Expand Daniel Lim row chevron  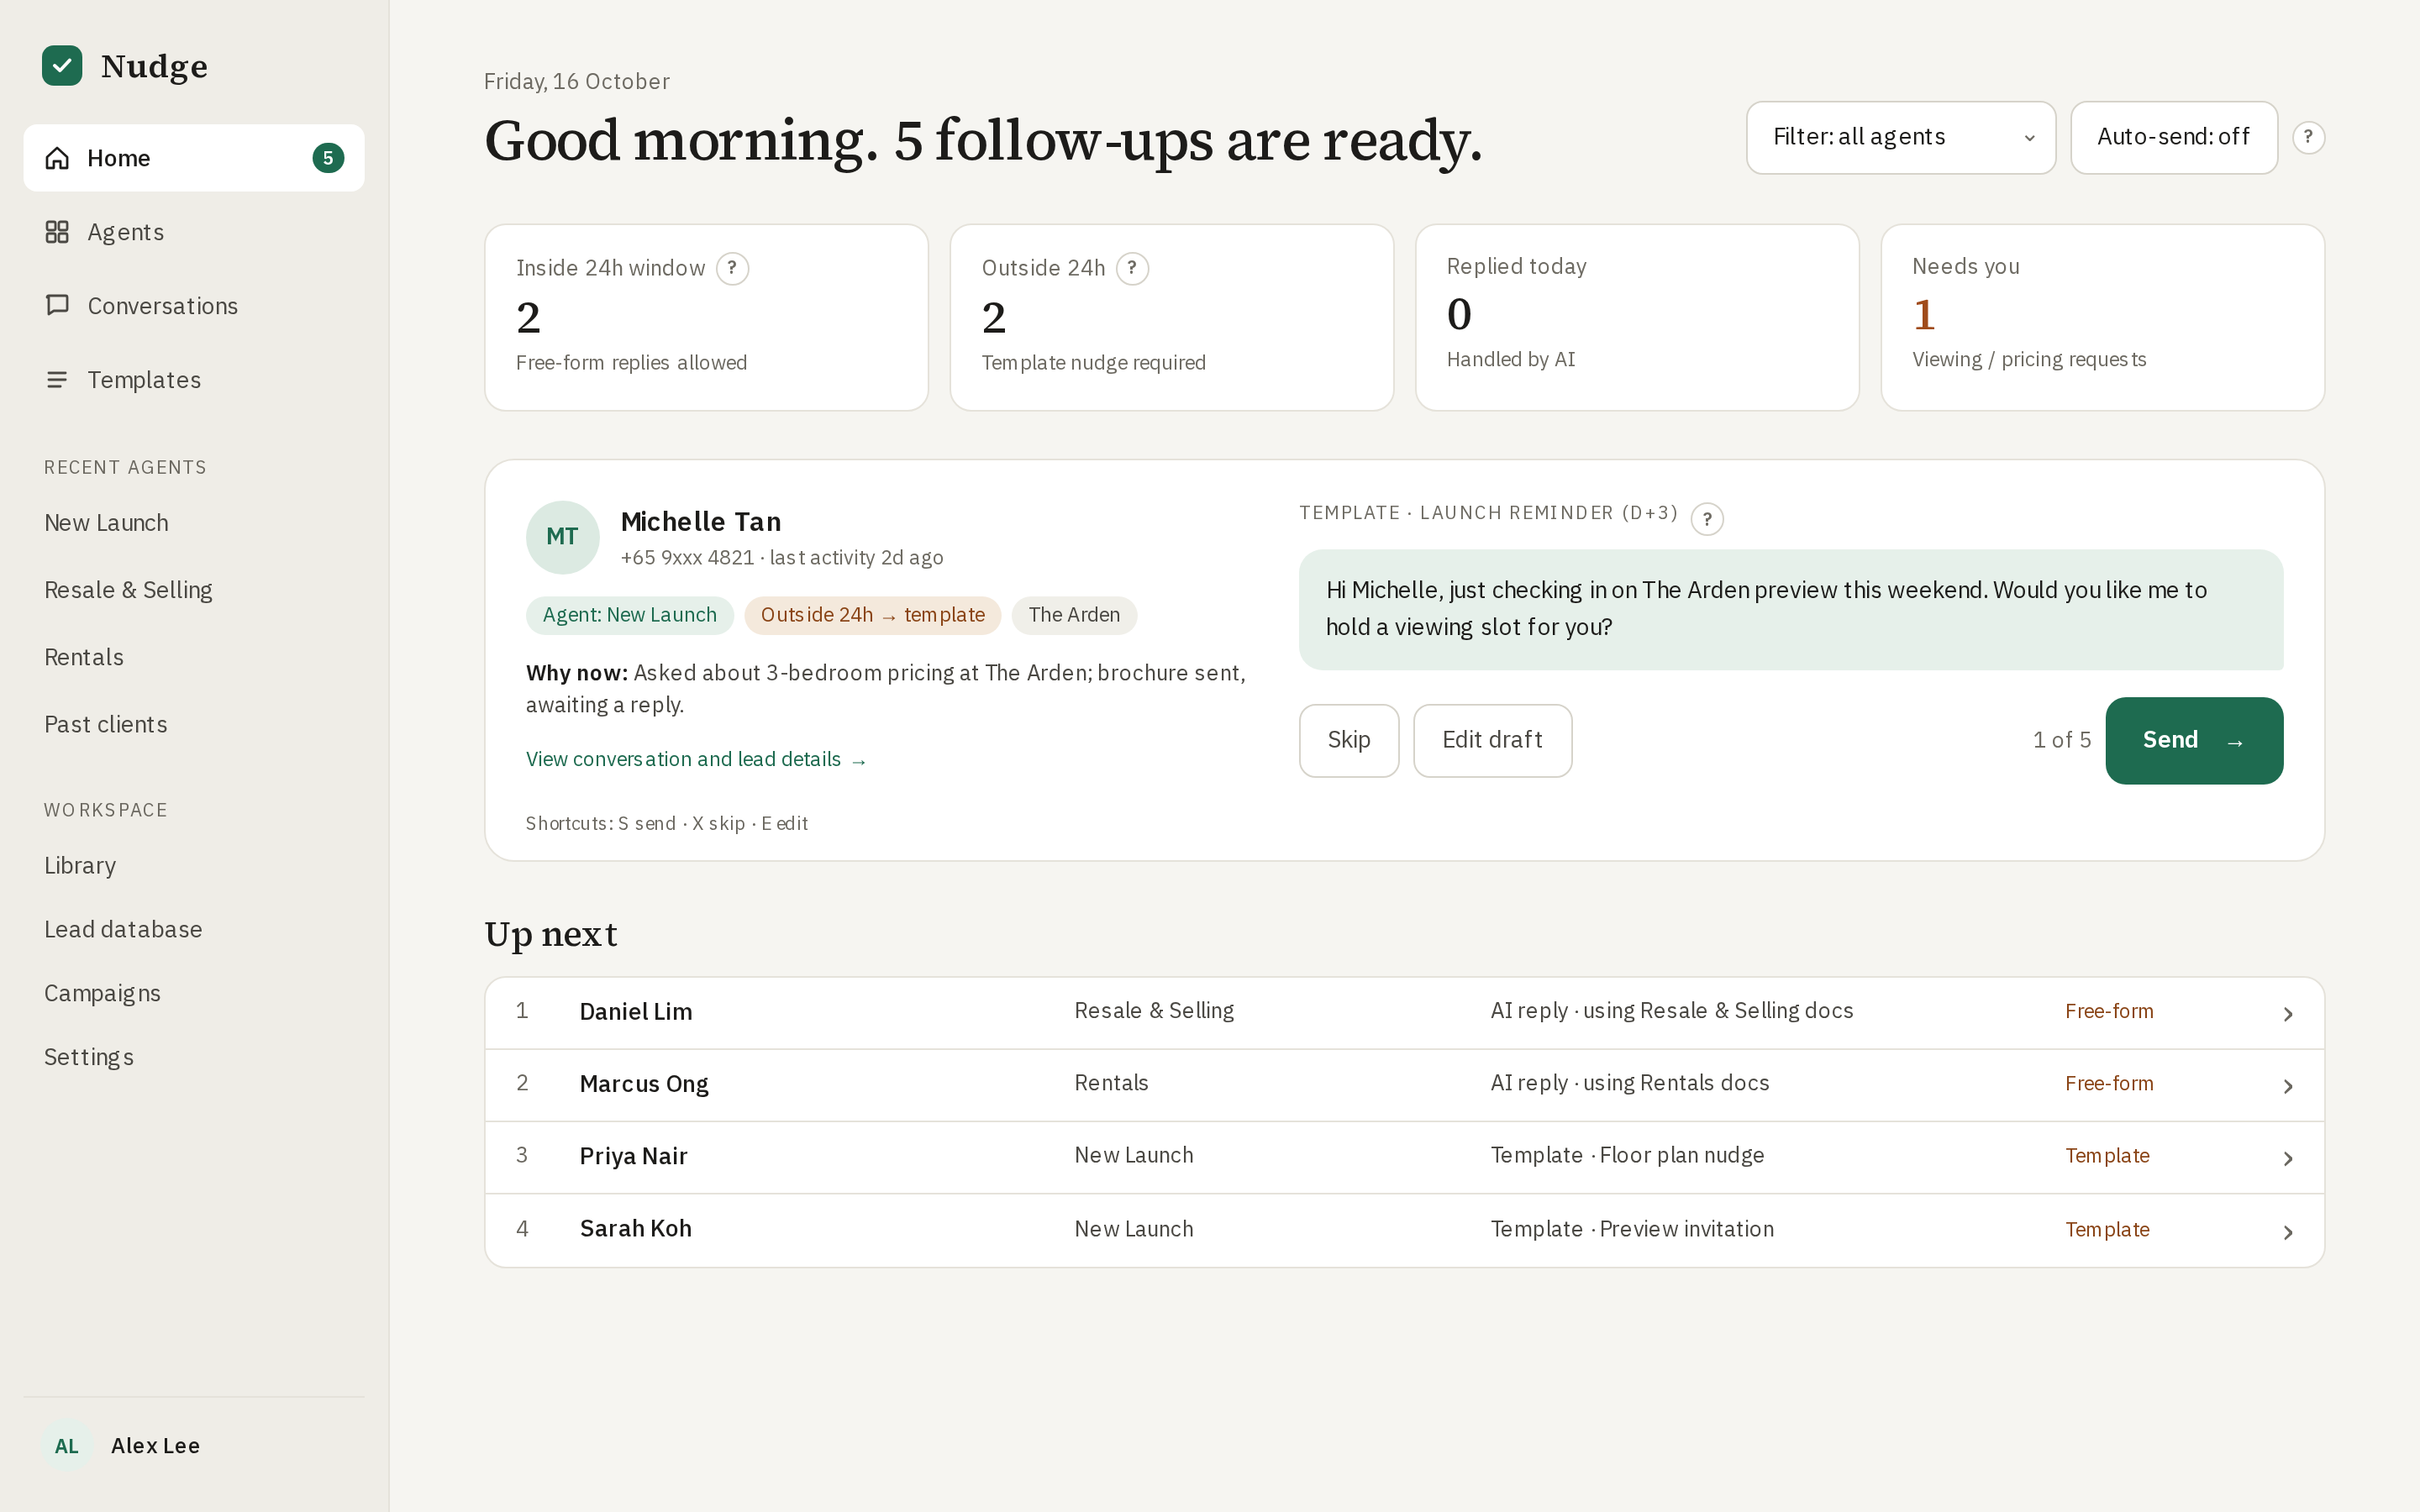[x=2288, y=1014]
